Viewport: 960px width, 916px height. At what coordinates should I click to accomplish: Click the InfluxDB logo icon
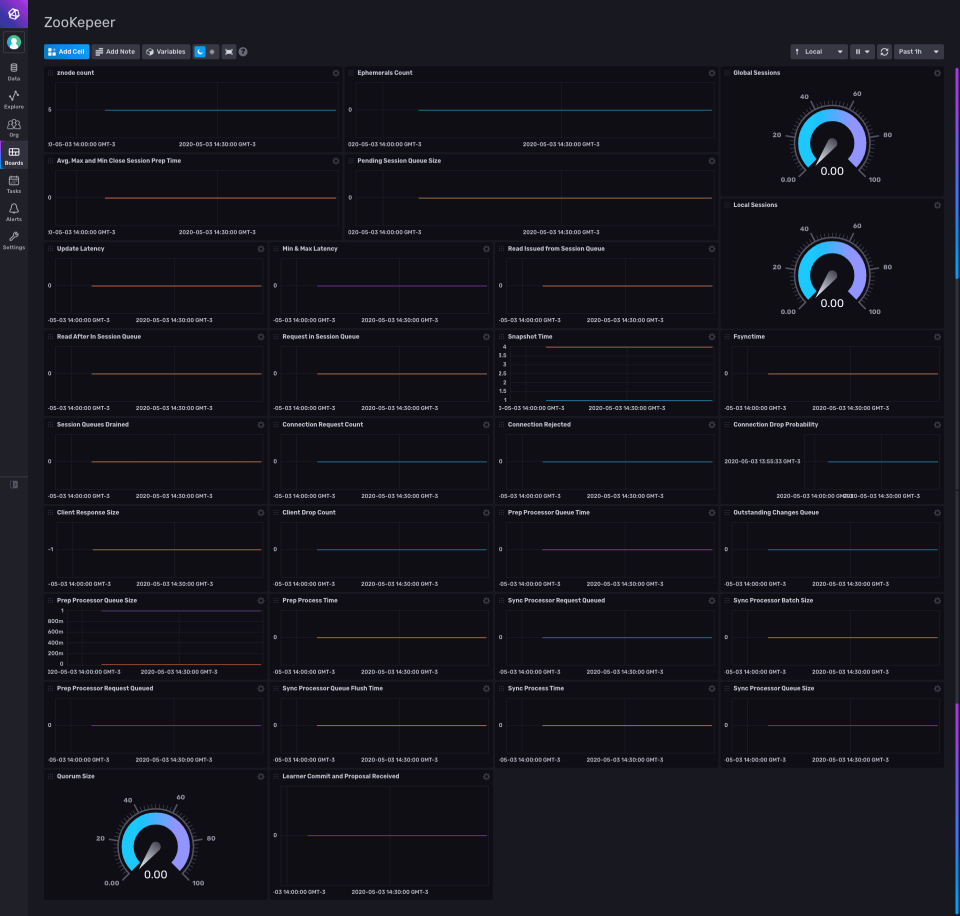point(14,14)
